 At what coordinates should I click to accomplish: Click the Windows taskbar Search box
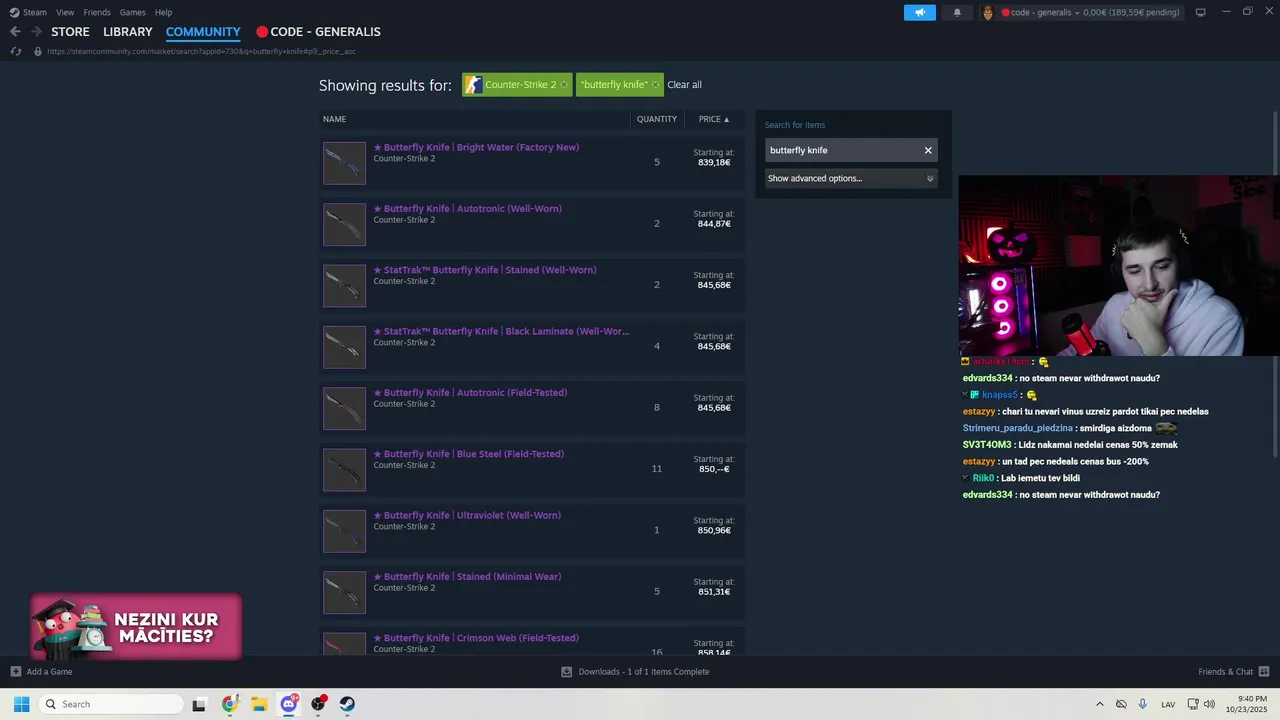(x=111, y=704)
